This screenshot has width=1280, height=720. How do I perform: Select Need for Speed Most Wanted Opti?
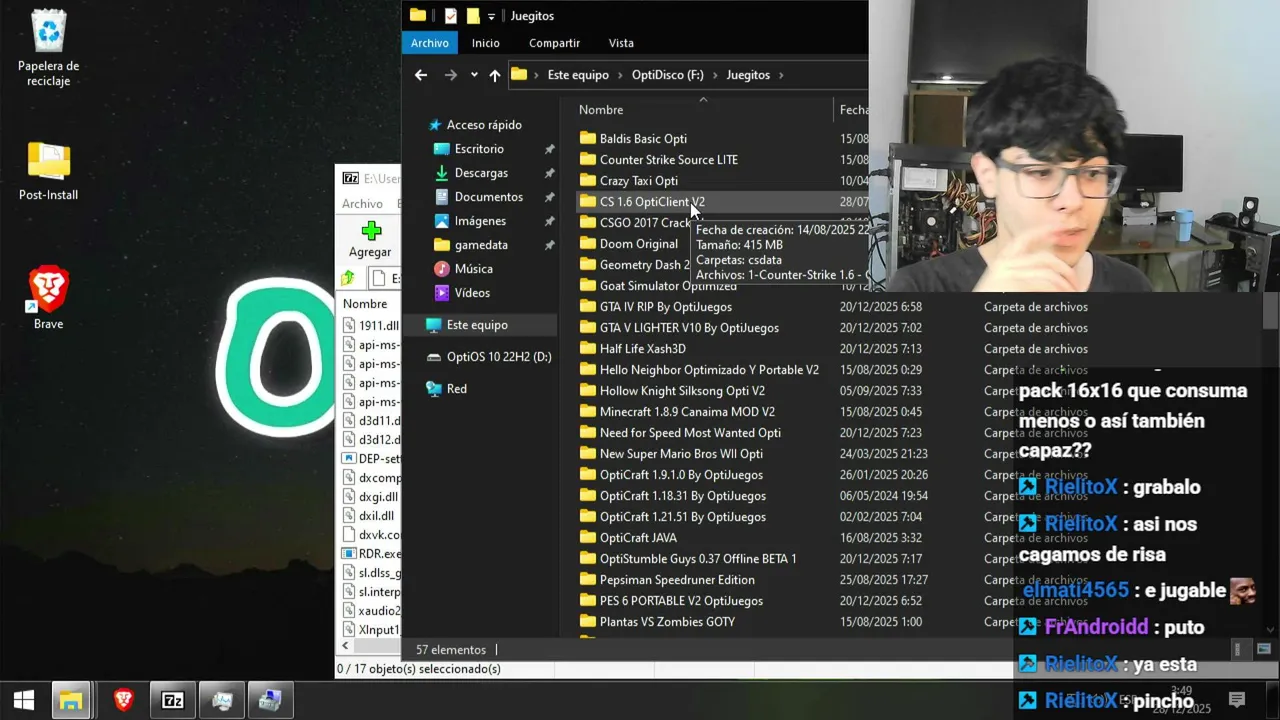690,433
